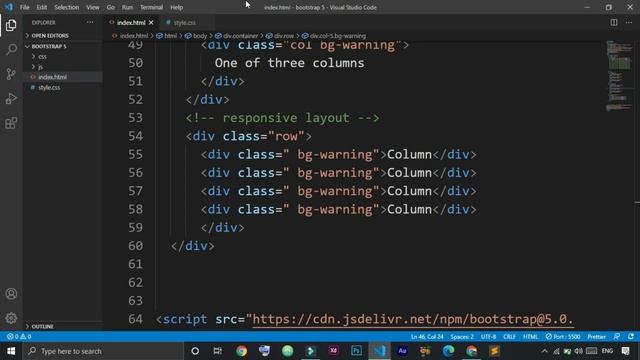The height and width of the screenshot is (360, 640).
Task: Open the File menu
Action: tap(24, 7)
